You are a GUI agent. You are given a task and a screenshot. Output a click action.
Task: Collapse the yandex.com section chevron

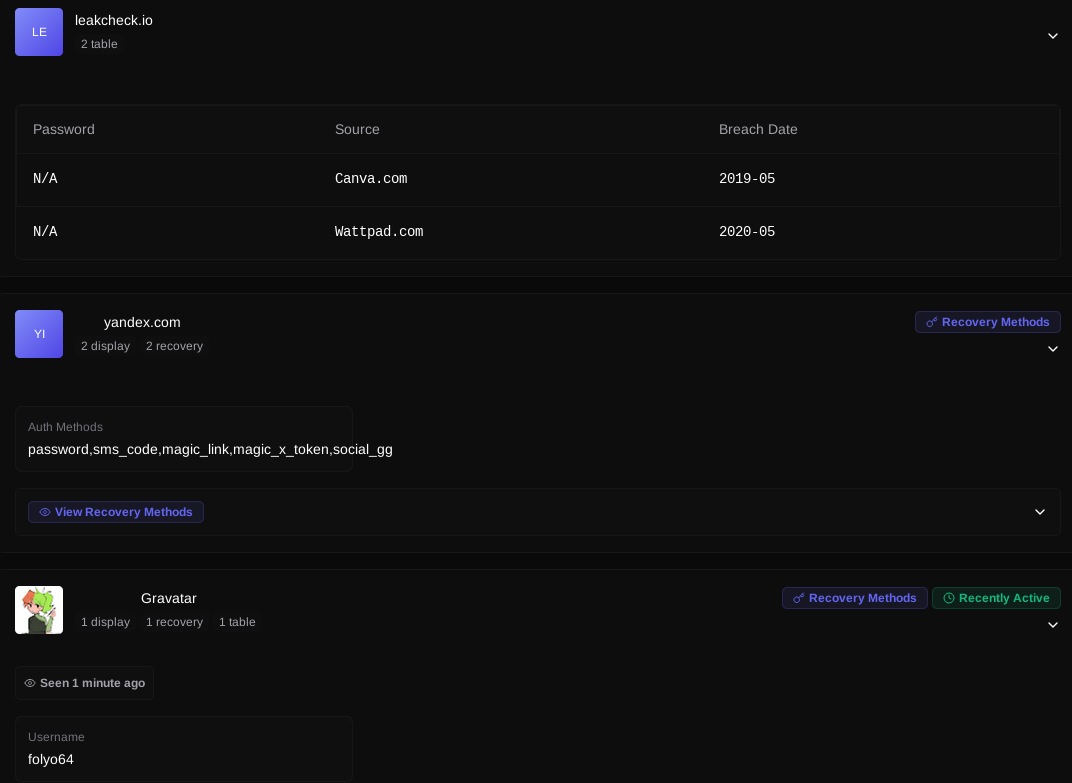pos(1053,349)
